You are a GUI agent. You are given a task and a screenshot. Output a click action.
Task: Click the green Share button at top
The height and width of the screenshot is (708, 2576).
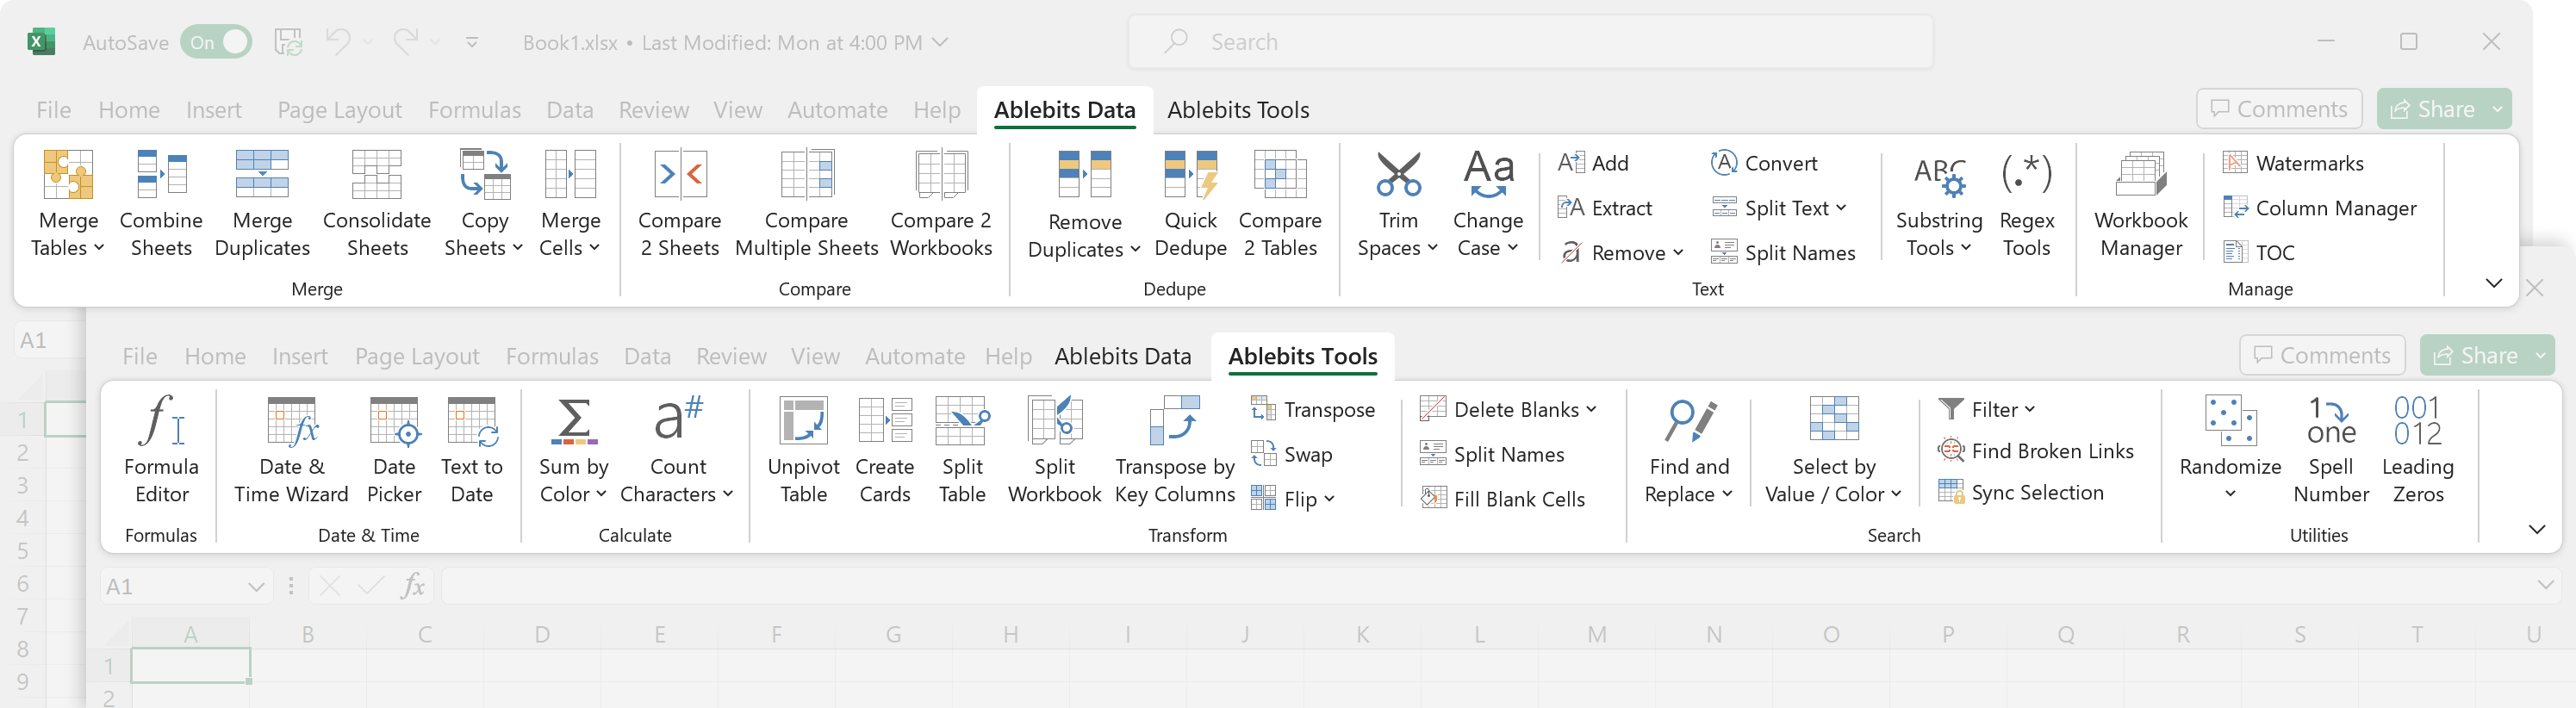point(2432,109)
